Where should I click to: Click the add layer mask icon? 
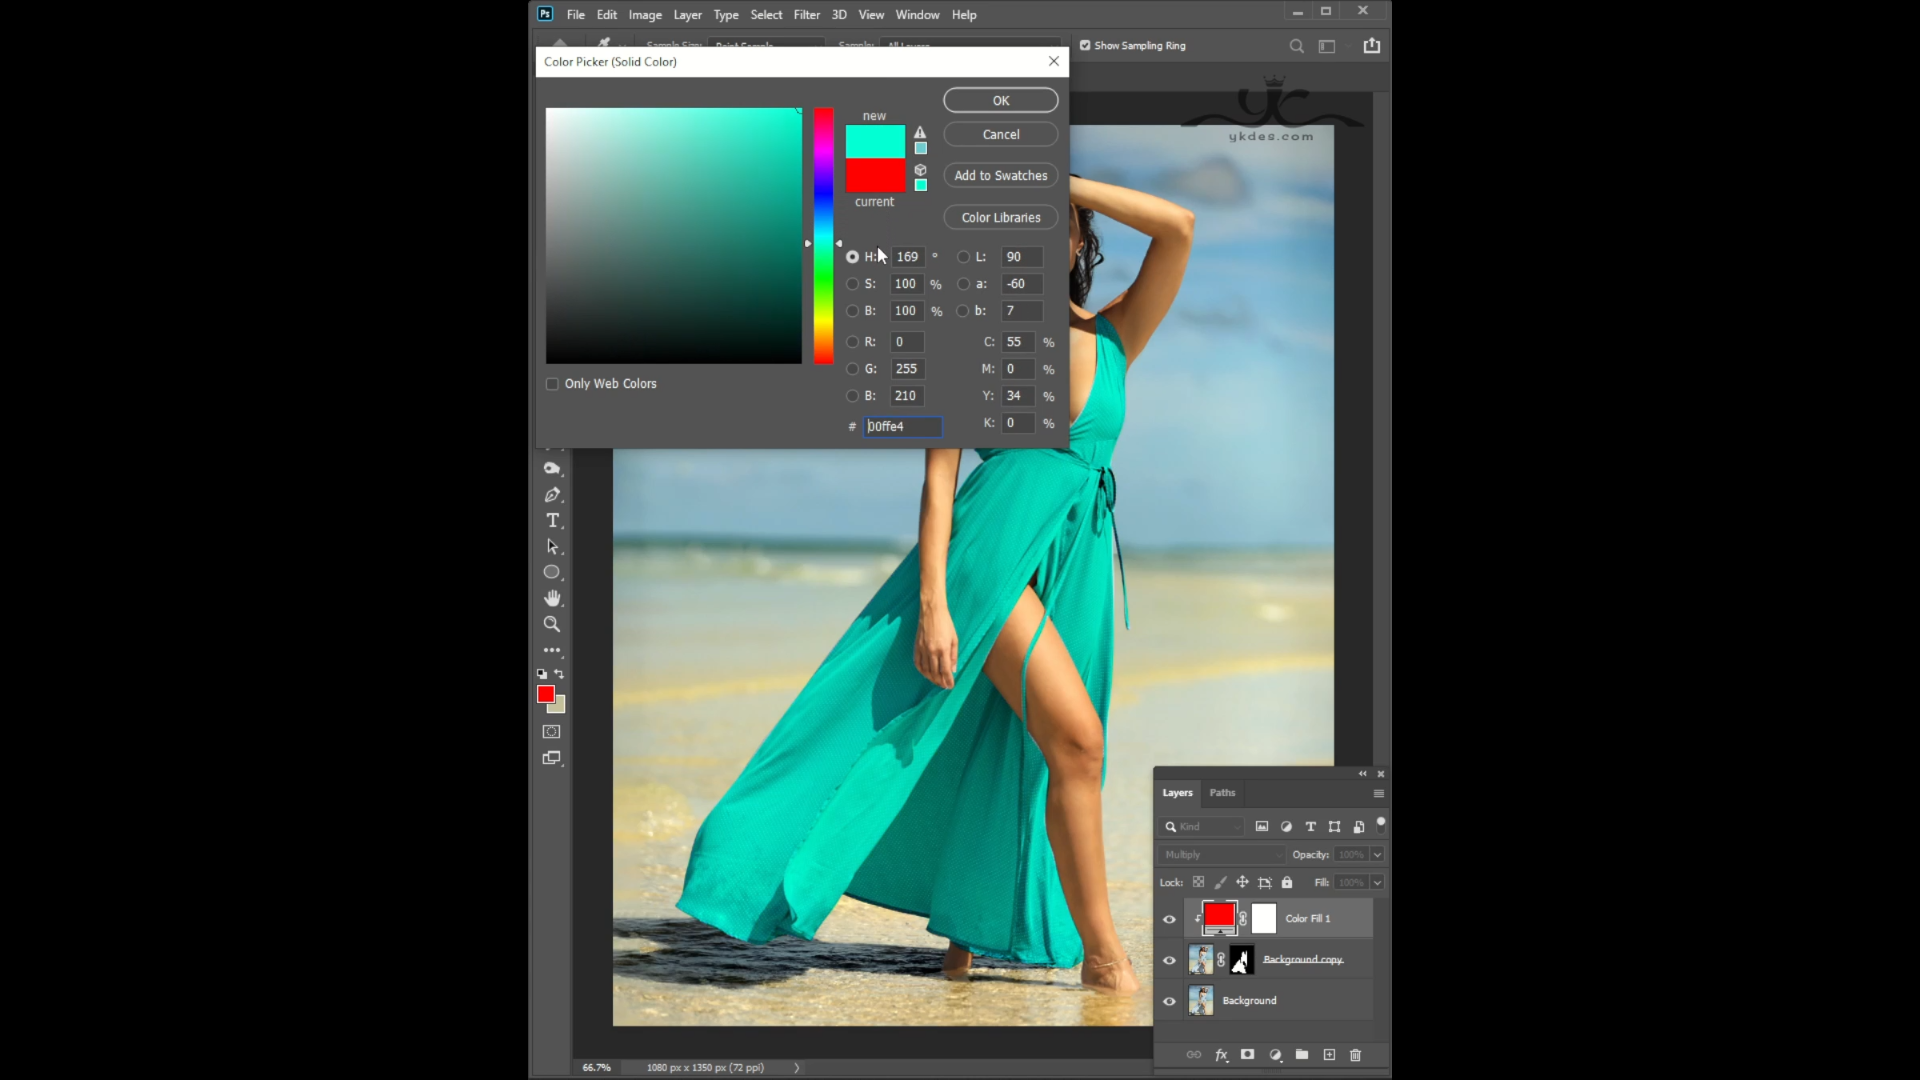tap(1247, 1055)
